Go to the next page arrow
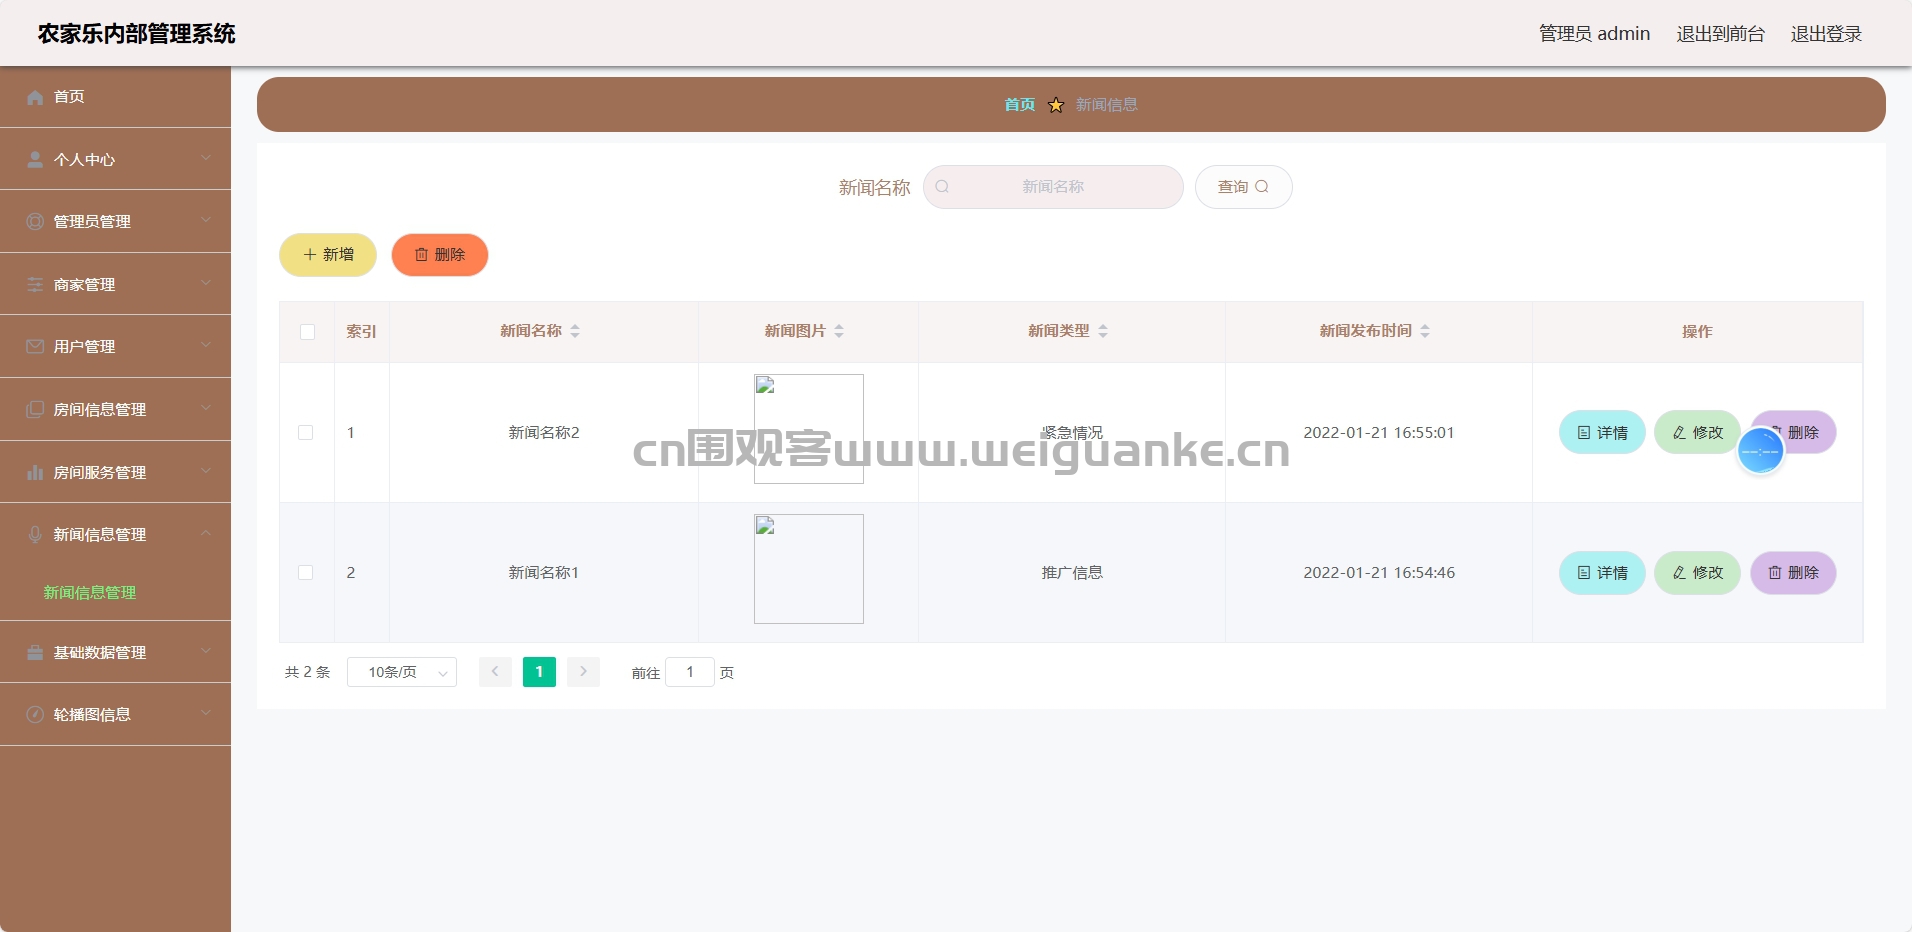 coord(583,672)
